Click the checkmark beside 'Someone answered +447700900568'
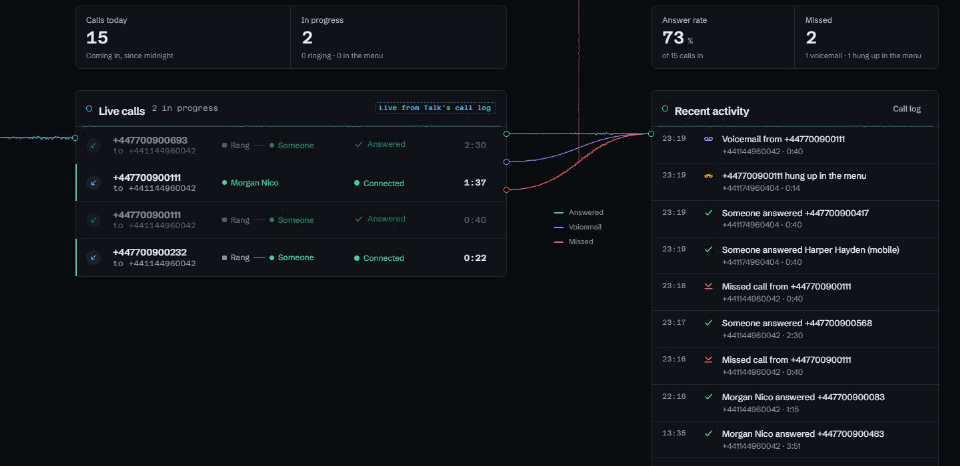 pos(708,323)
